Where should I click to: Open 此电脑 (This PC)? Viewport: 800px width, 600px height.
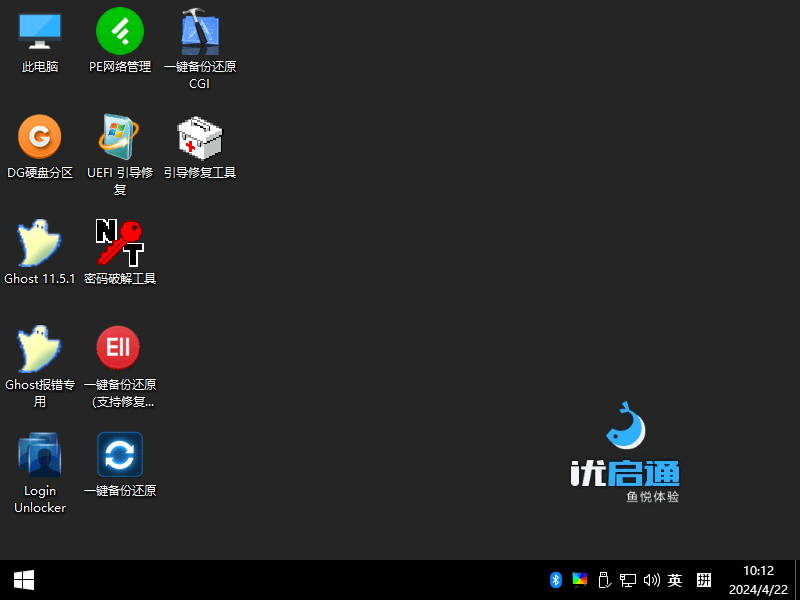coord(39,32)
